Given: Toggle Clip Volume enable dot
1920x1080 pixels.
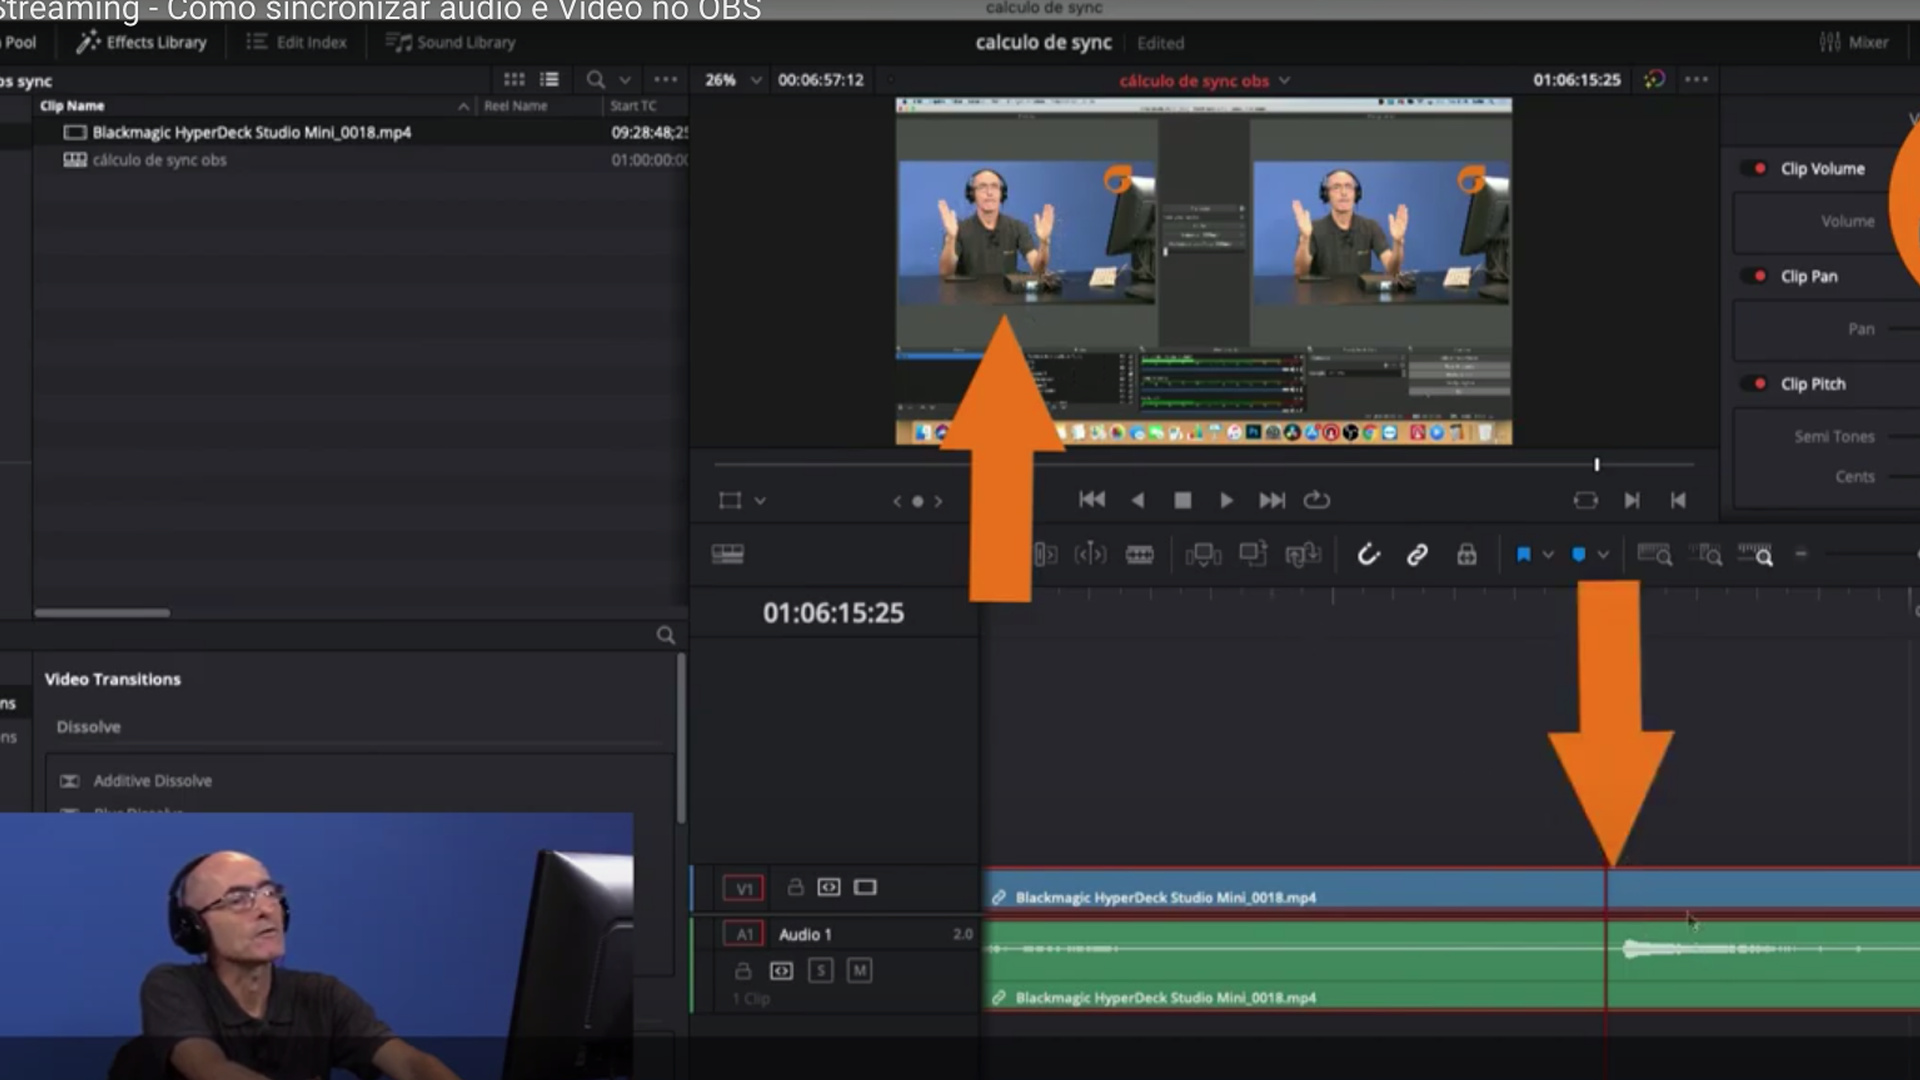Looking at the screenshot, I should coord(1759,168).
